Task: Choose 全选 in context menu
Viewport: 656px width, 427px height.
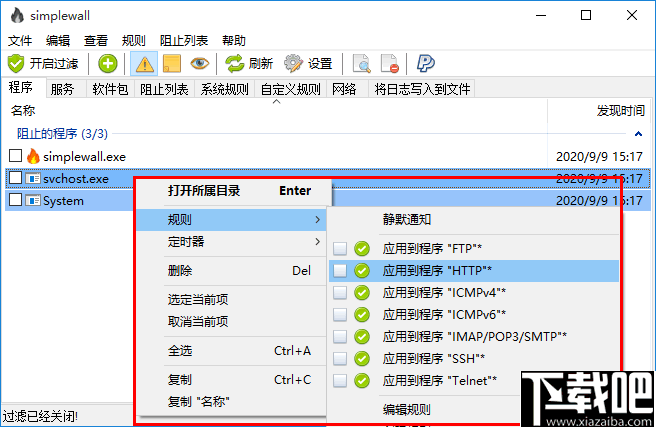Action: click(231, 351)
